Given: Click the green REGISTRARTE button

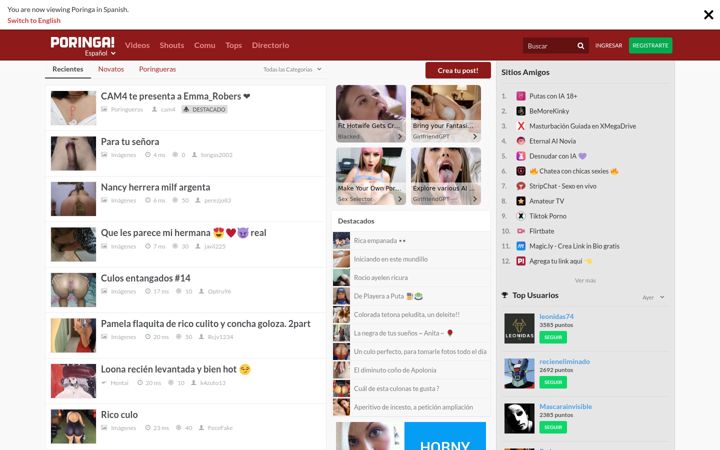Looking at the screenshot, I should click(x=650, y=45).
